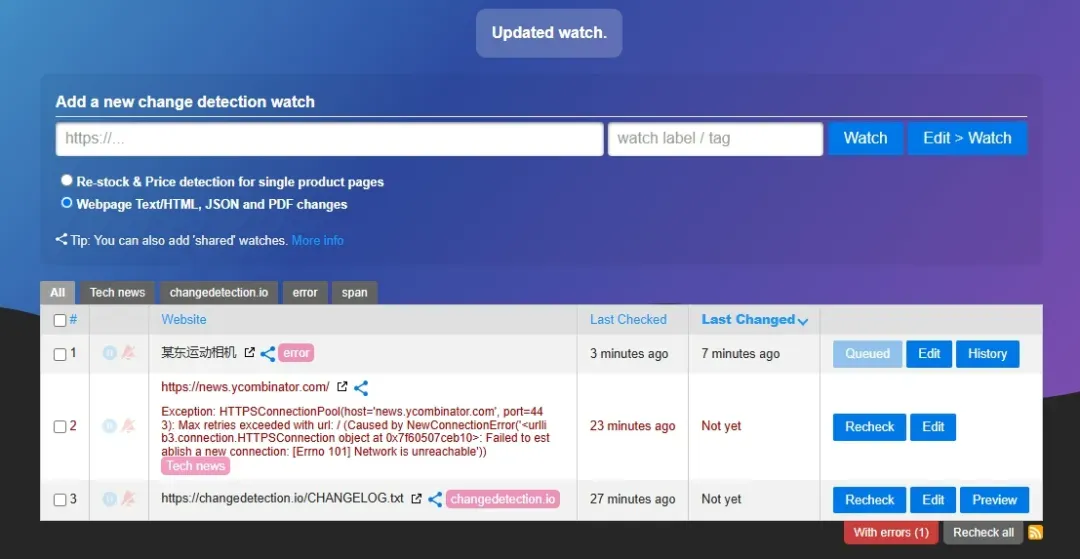Open History for the 某东运动相机 watch

[987, 354]
